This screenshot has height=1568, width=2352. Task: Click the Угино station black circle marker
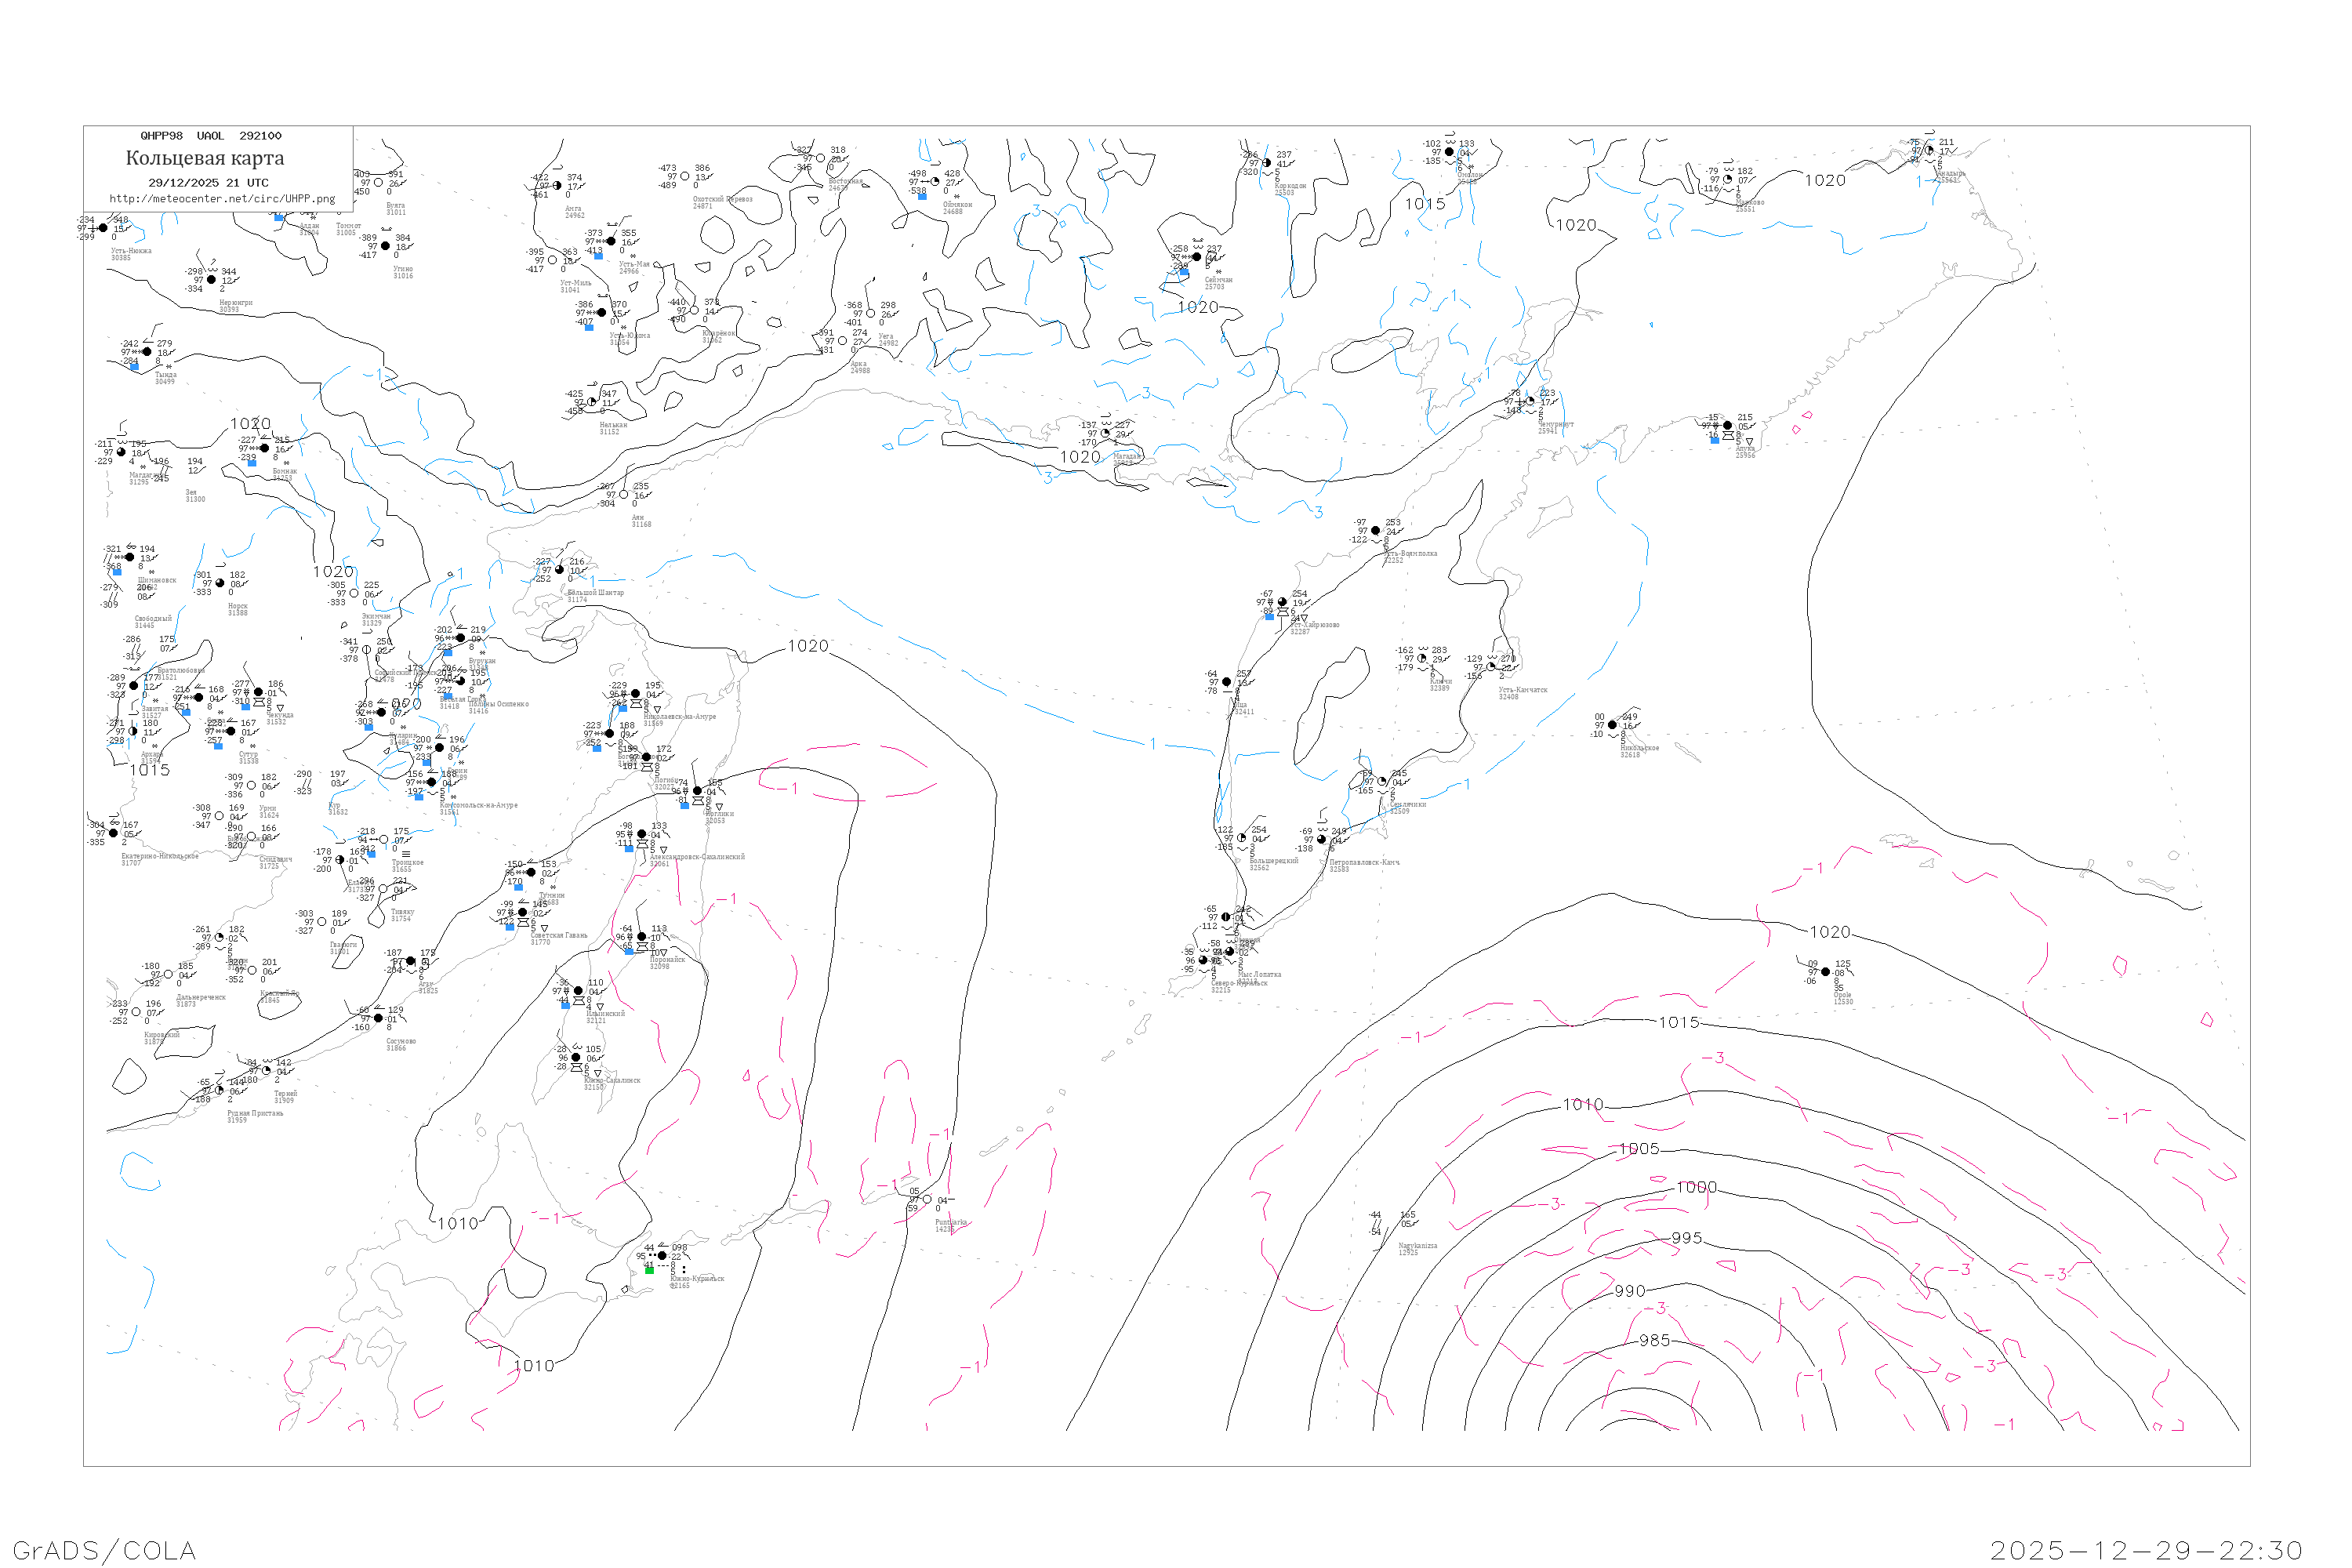click(x=385, y=246)
